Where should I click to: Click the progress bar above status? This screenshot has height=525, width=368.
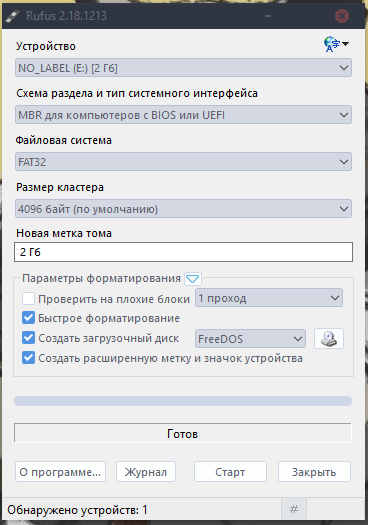[183, 401]
